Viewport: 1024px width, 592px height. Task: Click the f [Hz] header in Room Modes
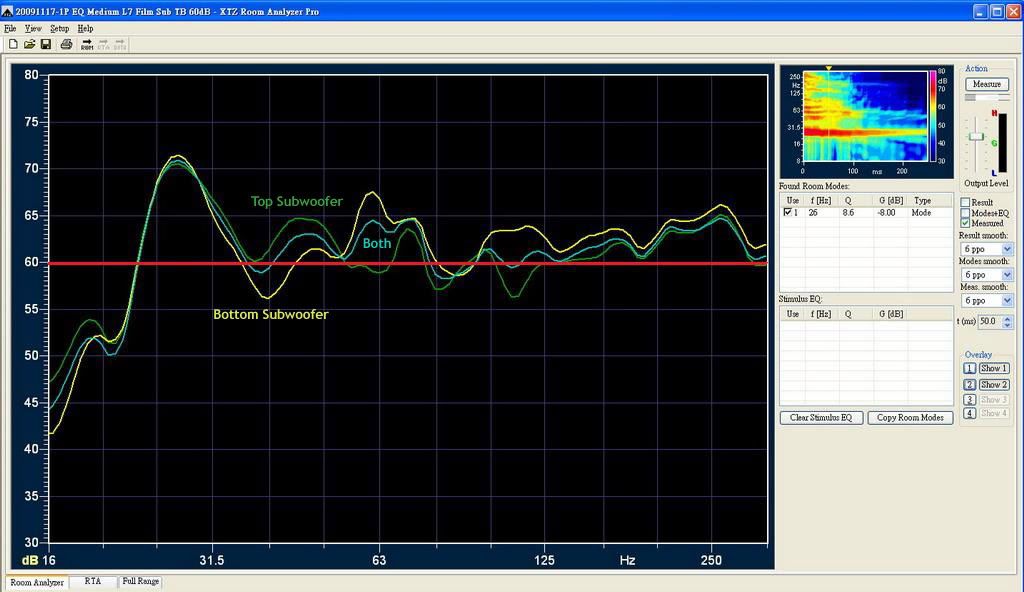tap(820, 201)
